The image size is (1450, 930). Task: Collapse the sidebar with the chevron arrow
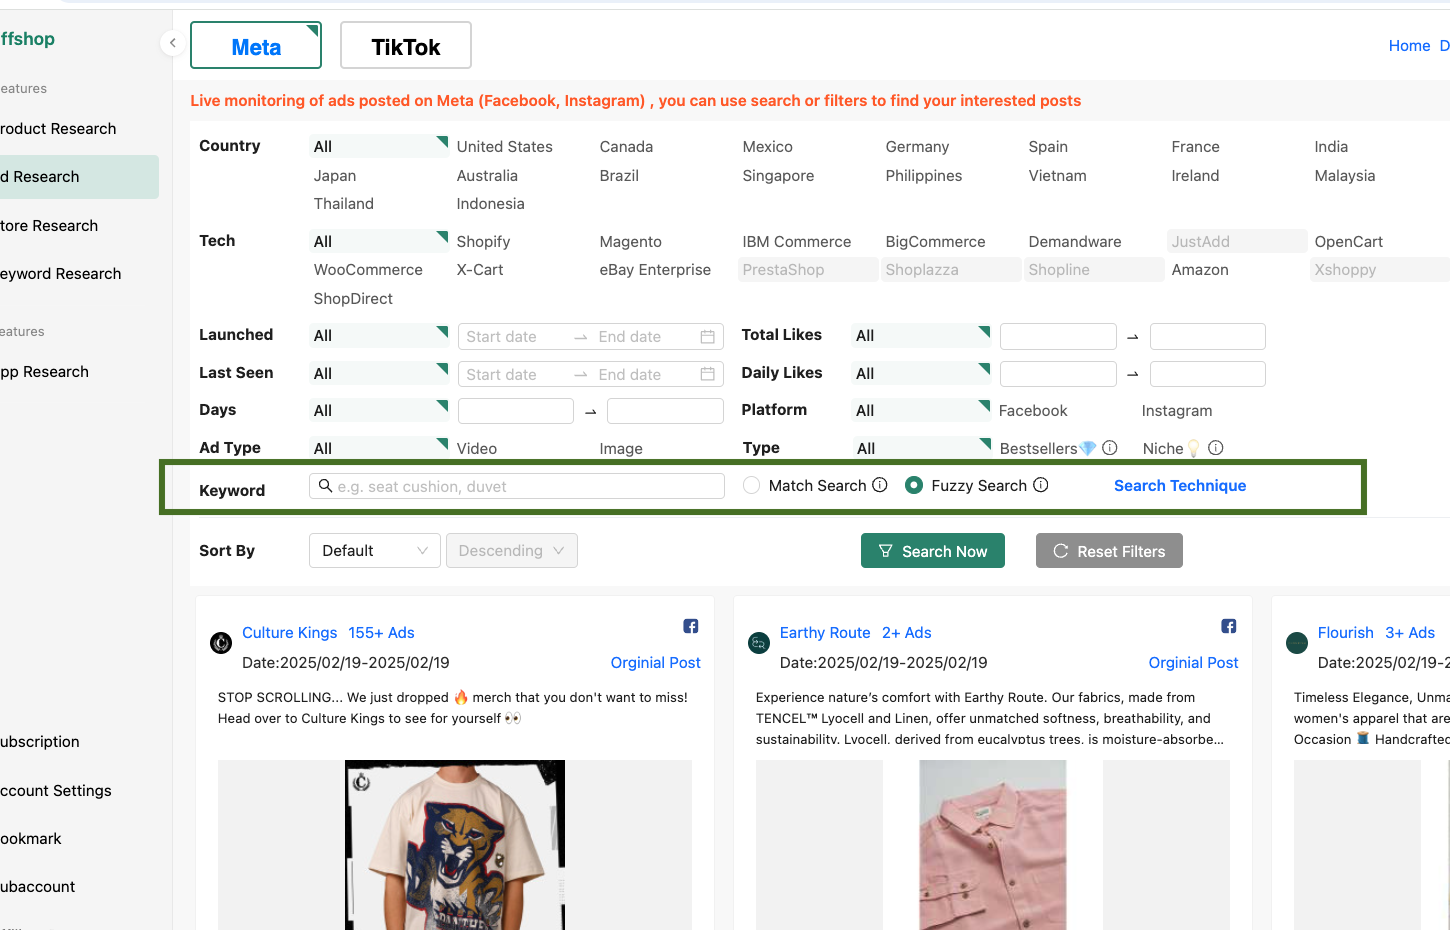tap(173, 43)
